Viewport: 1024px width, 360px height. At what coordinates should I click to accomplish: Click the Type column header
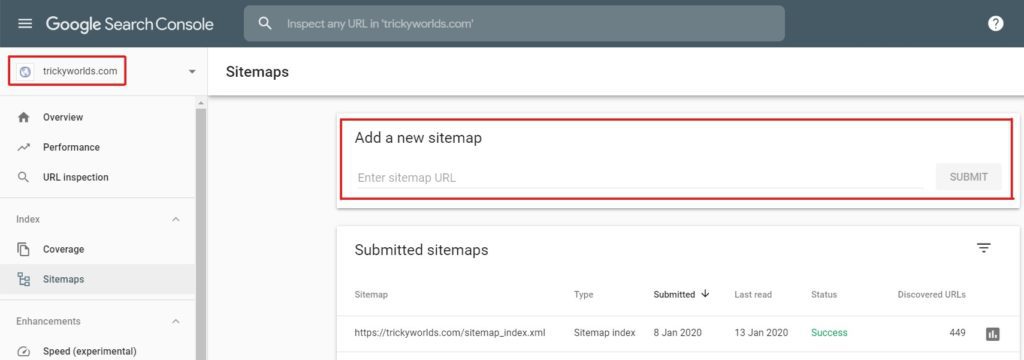click(x=583, y=295)
